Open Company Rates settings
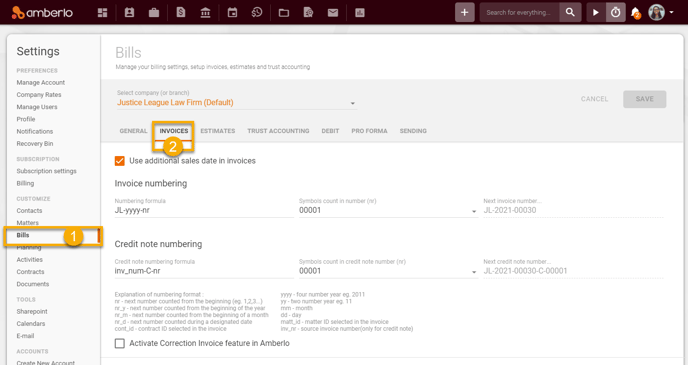 pos(39,95)
